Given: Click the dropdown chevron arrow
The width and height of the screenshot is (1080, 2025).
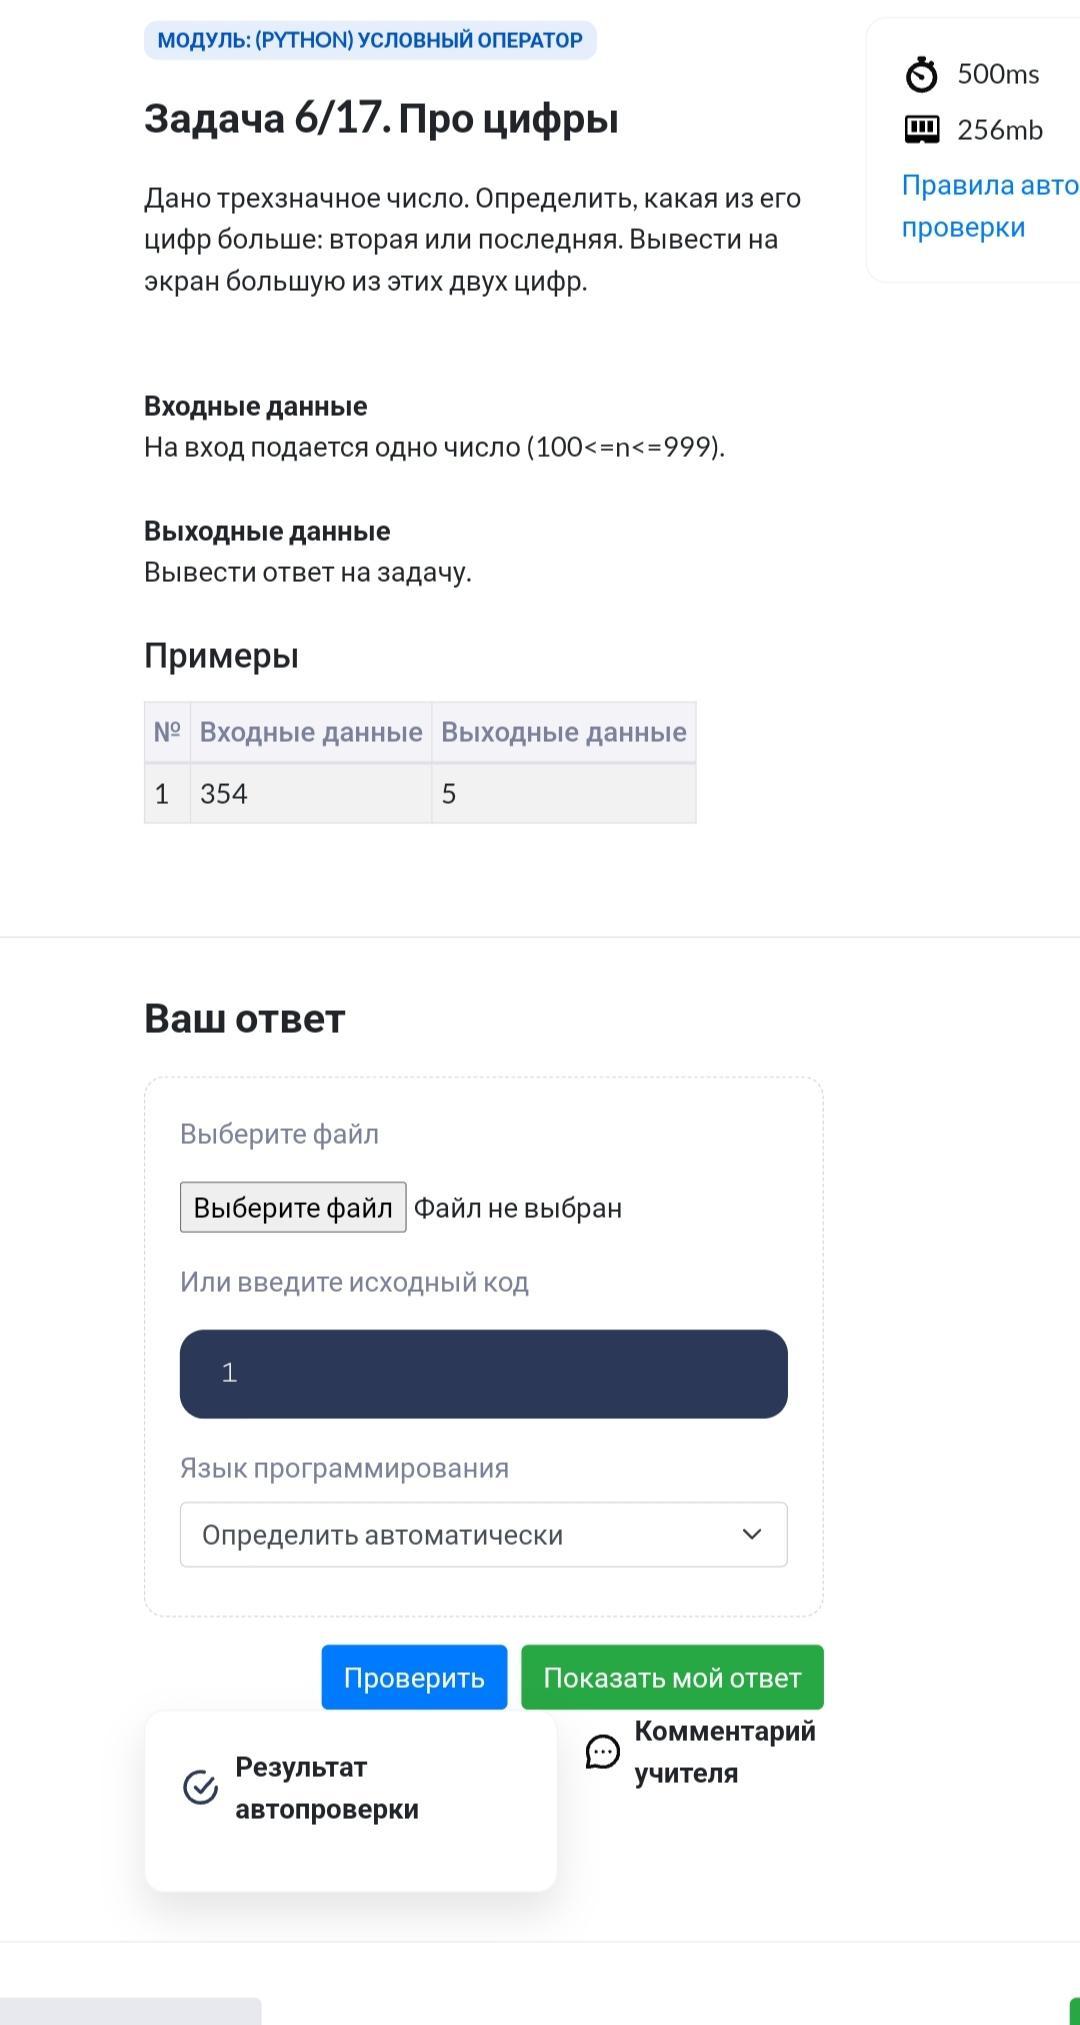Looking at the screenshot, I should pyautogui.click(x=752, y=1534).
